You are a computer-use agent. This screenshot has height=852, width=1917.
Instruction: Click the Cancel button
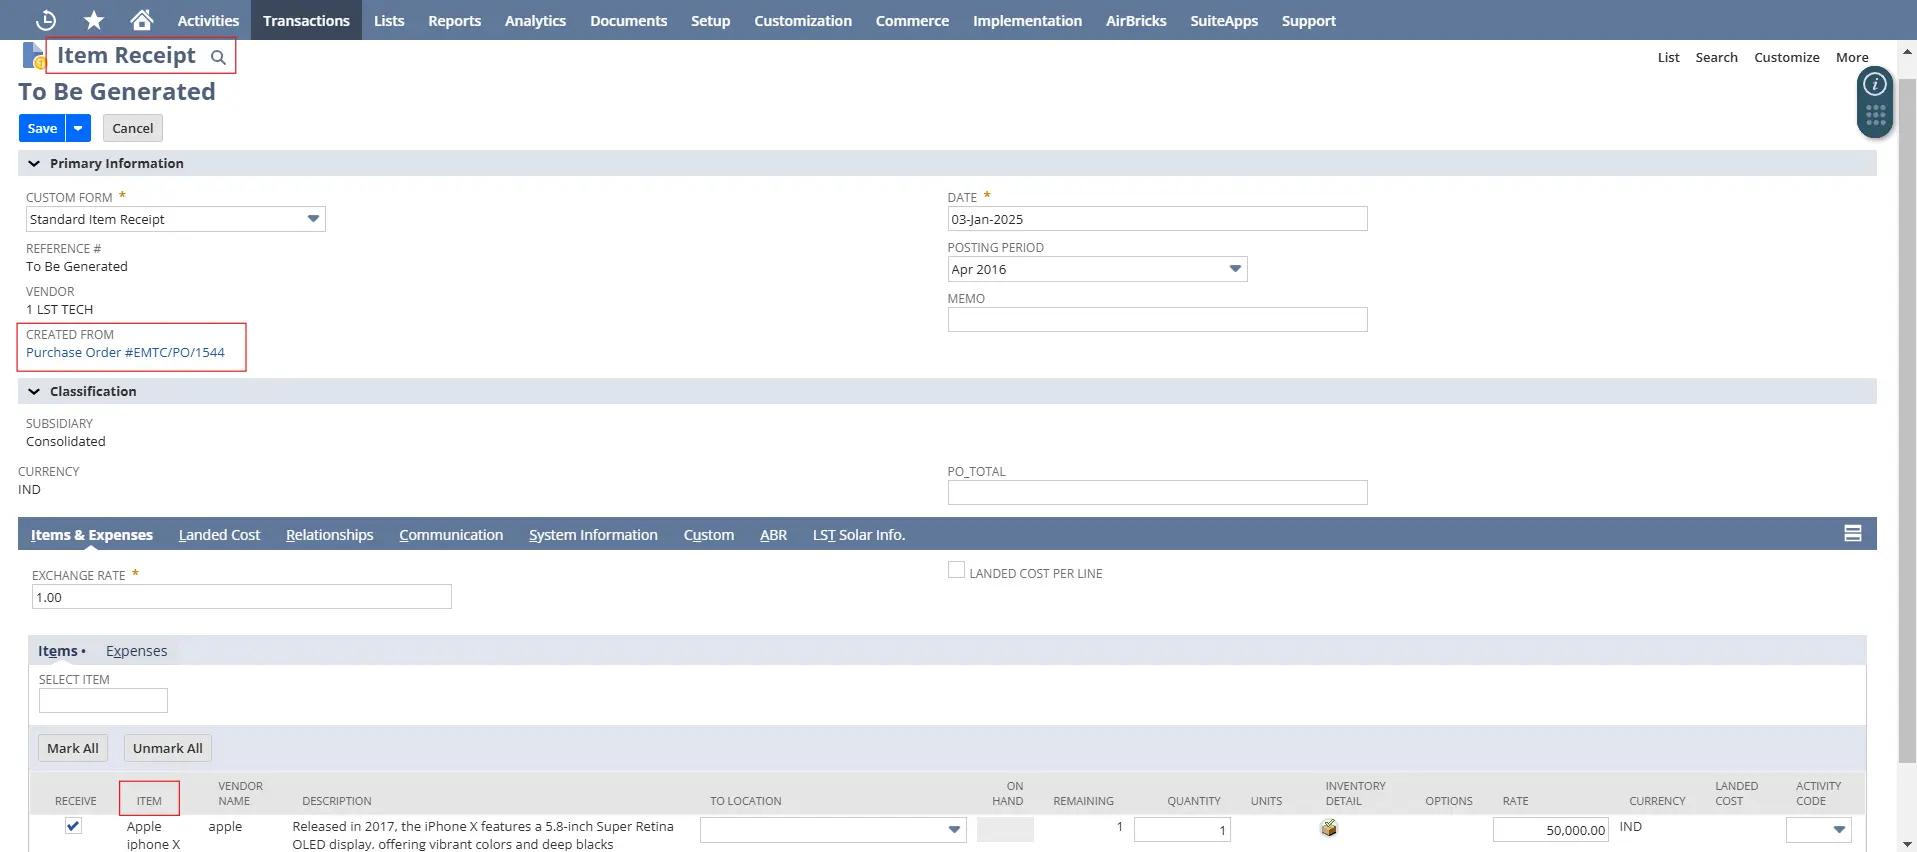coord(133,128)
